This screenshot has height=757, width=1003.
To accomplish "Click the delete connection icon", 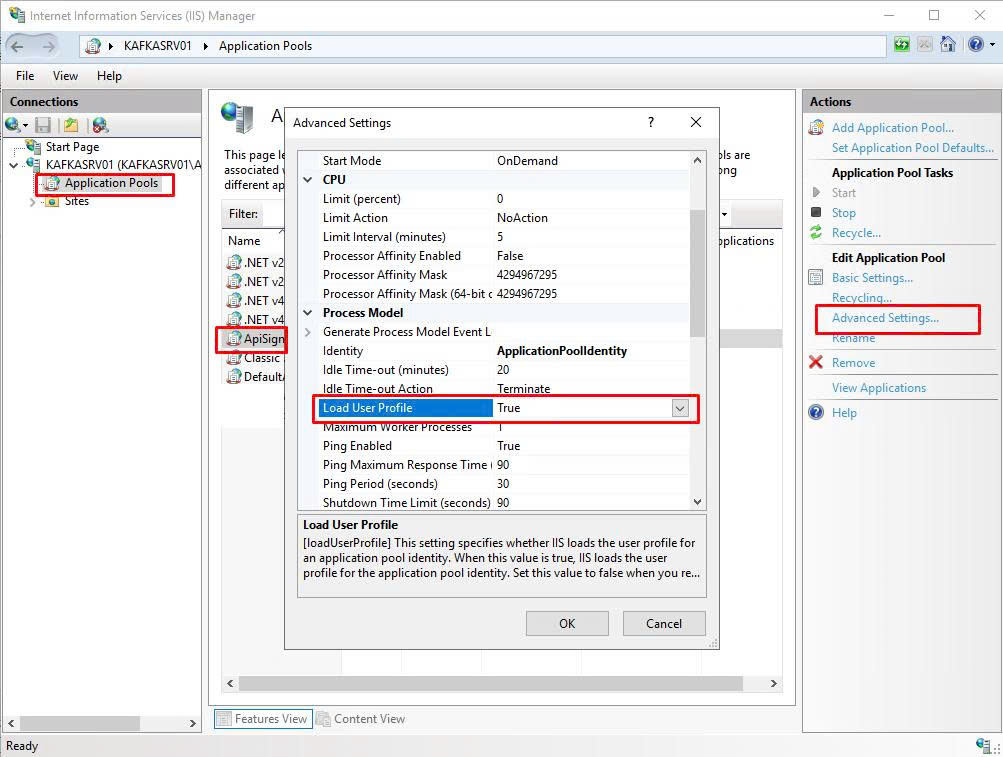I will (100, 125).
